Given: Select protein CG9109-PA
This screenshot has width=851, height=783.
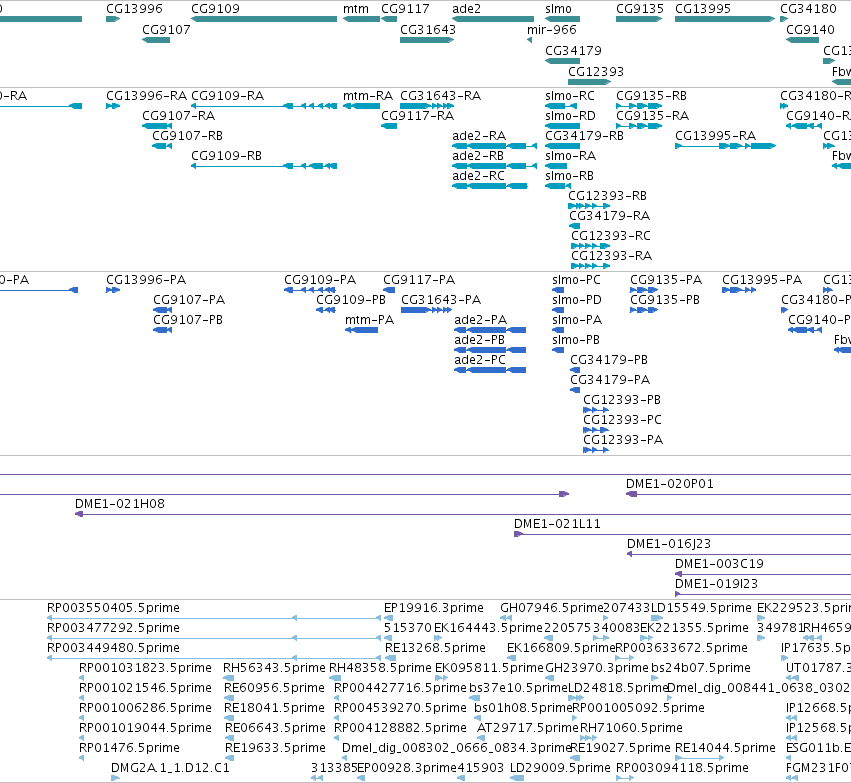Looking at the screenshot, I should [x=310, y=290].
